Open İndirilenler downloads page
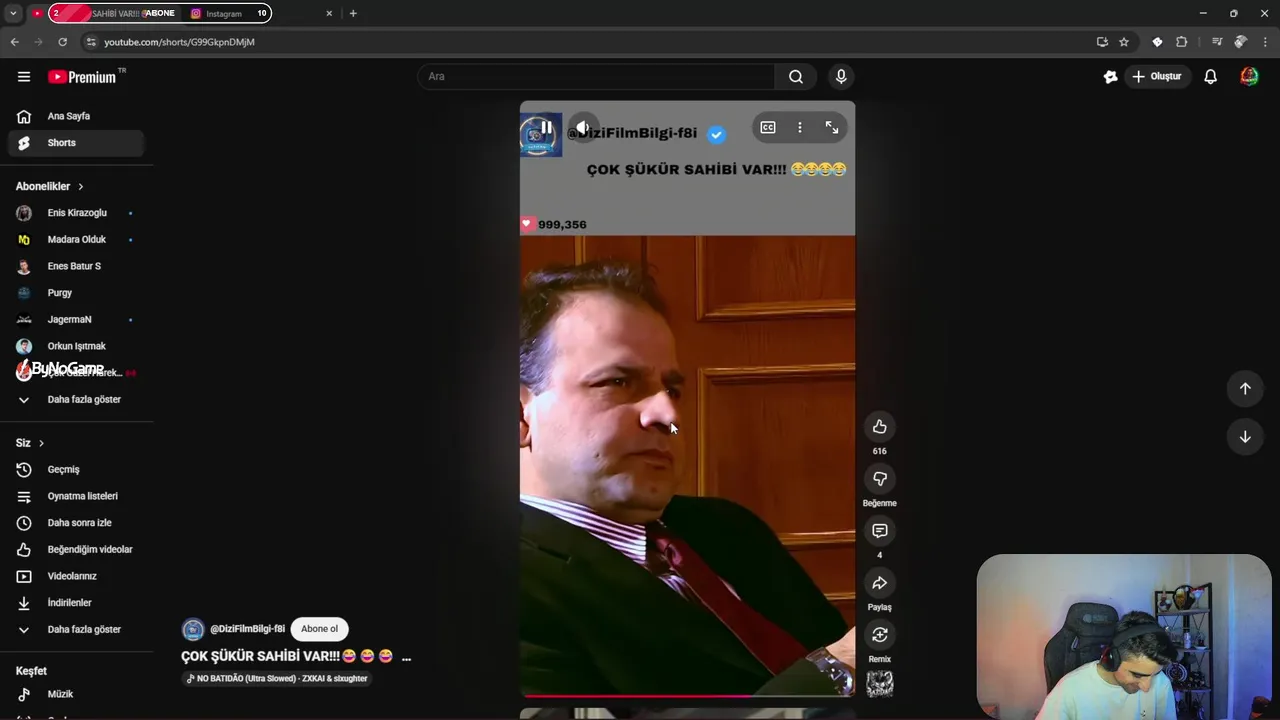The width and height of the screenshot is (1280, 720). (x=76, y=603)
